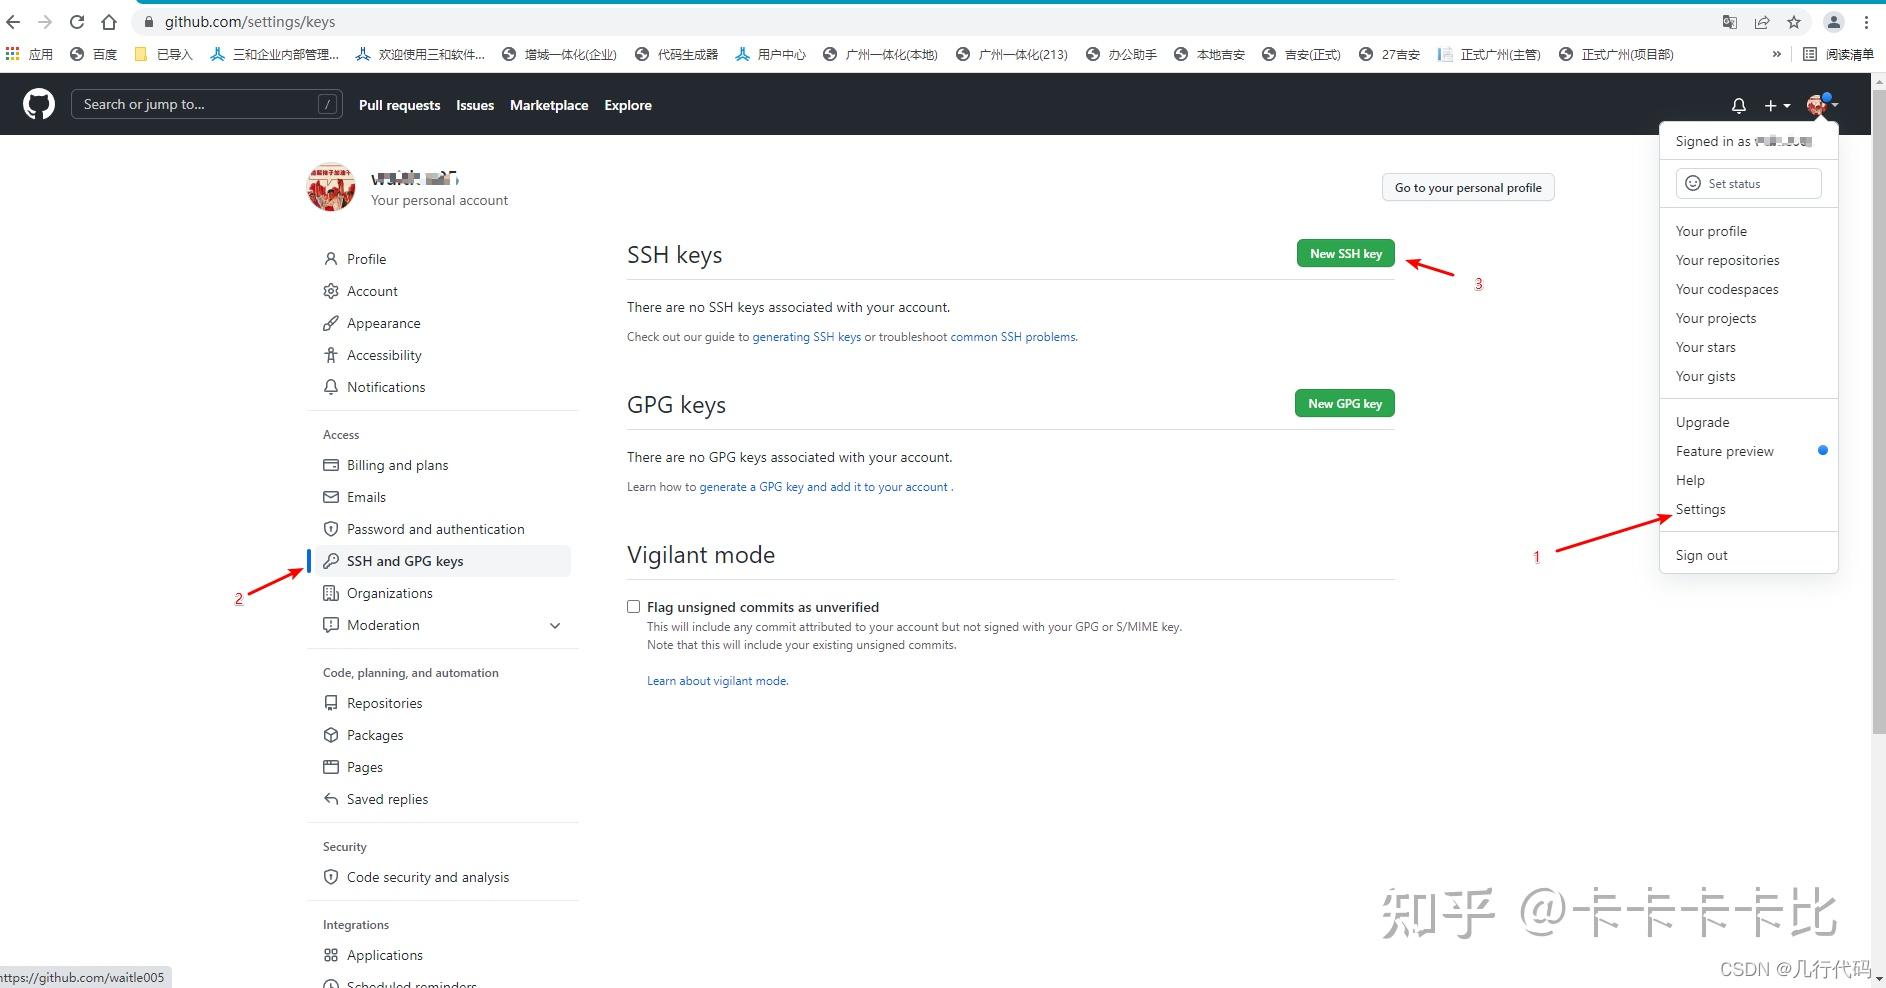The height and width of the screenshot is (988, 1886).
Task: Click the Repositories book icon
Action: [x=331, y=703]
